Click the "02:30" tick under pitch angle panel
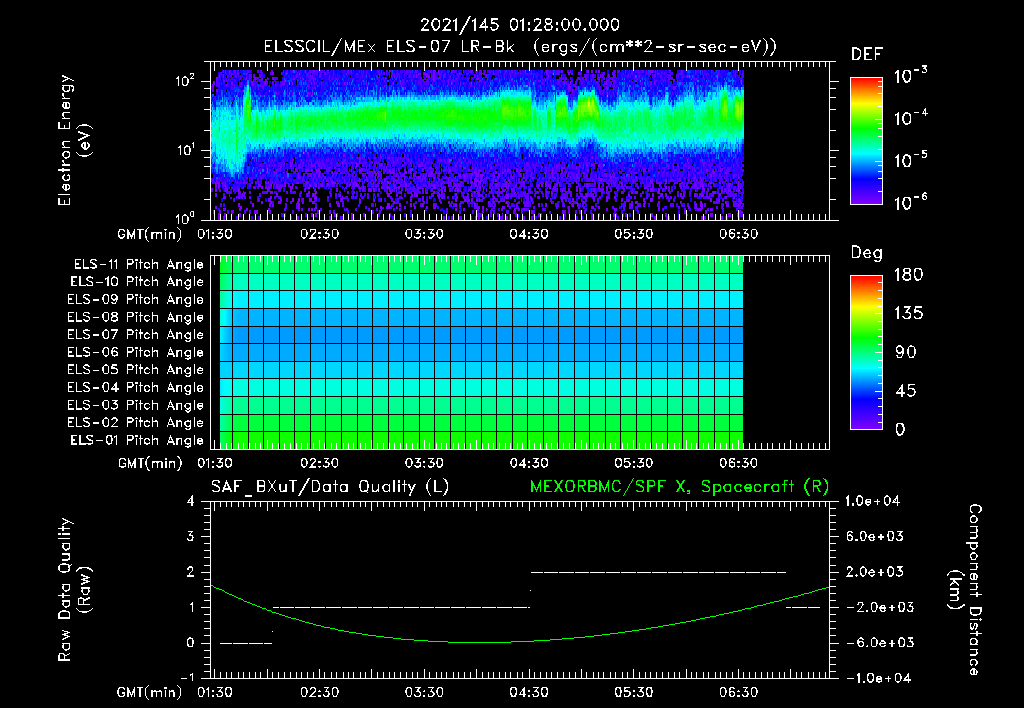The image size is (1024, 708). pyautogui.click(x=319, y=463)
